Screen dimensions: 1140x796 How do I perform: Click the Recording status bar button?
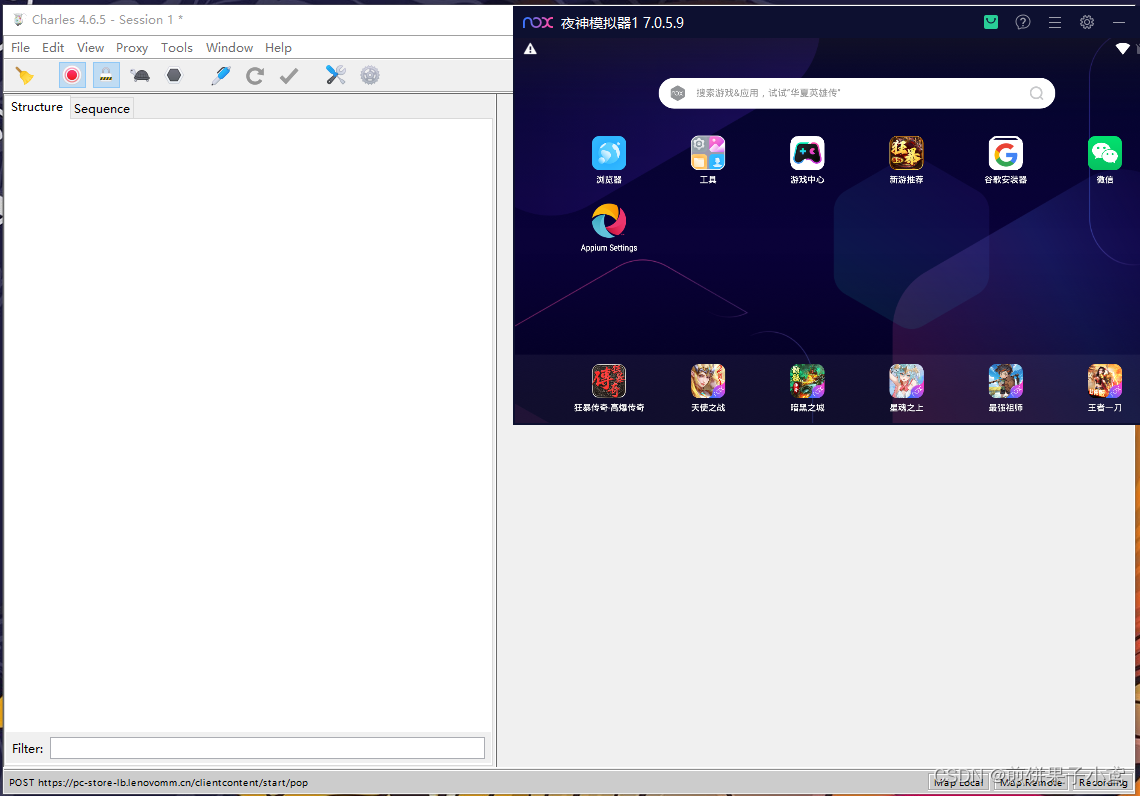pos(1102,782)
